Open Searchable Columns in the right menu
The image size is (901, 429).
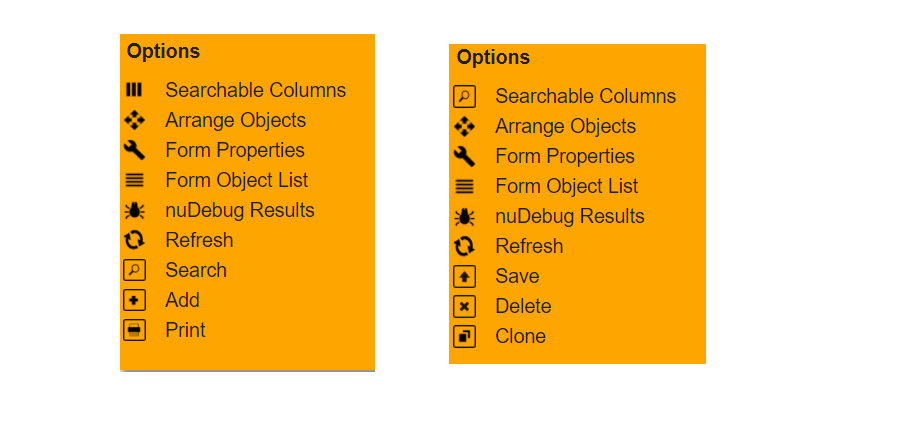click(x=585, y=96)
